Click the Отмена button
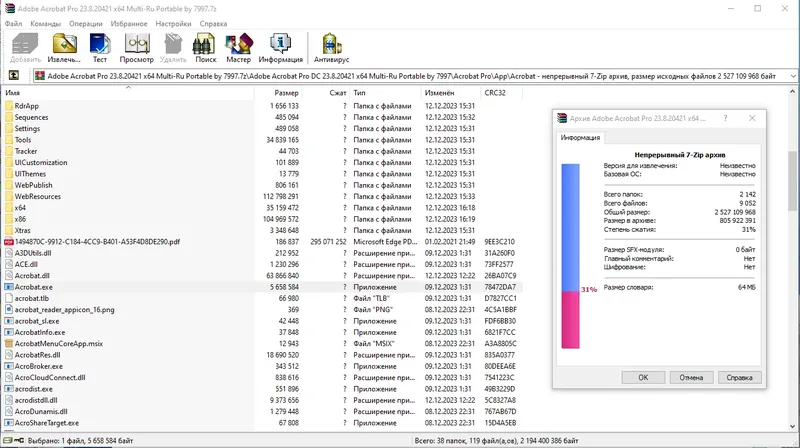The height and width of the screenshot is (448, 800). coord(691,378)
